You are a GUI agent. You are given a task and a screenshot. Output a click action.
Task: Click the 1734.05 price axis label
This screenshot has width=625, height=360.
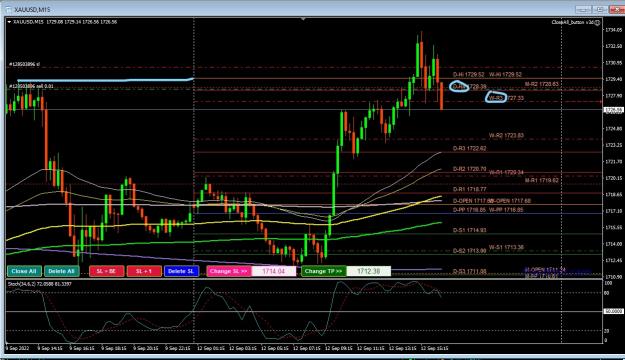click(x=613, y=30)
